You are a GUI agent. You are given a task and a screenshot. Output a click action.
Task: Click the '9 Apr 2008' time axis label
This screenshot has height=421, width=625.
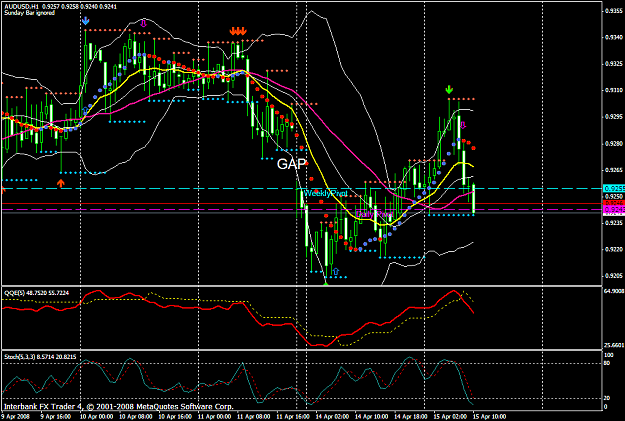tap(15, 417)
